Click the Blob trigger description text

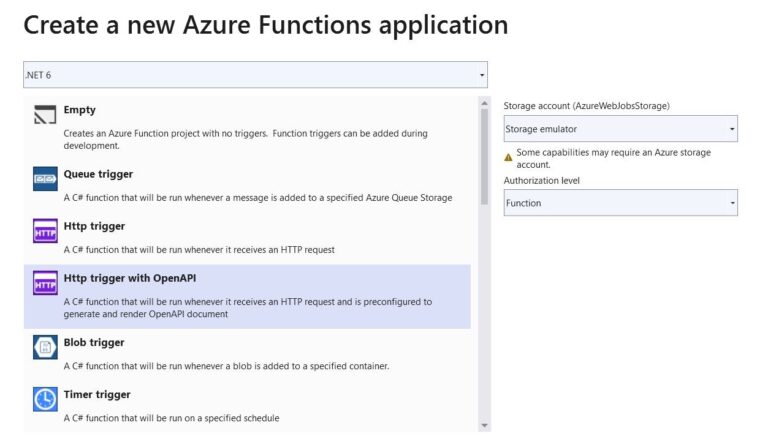click(226, 366)
